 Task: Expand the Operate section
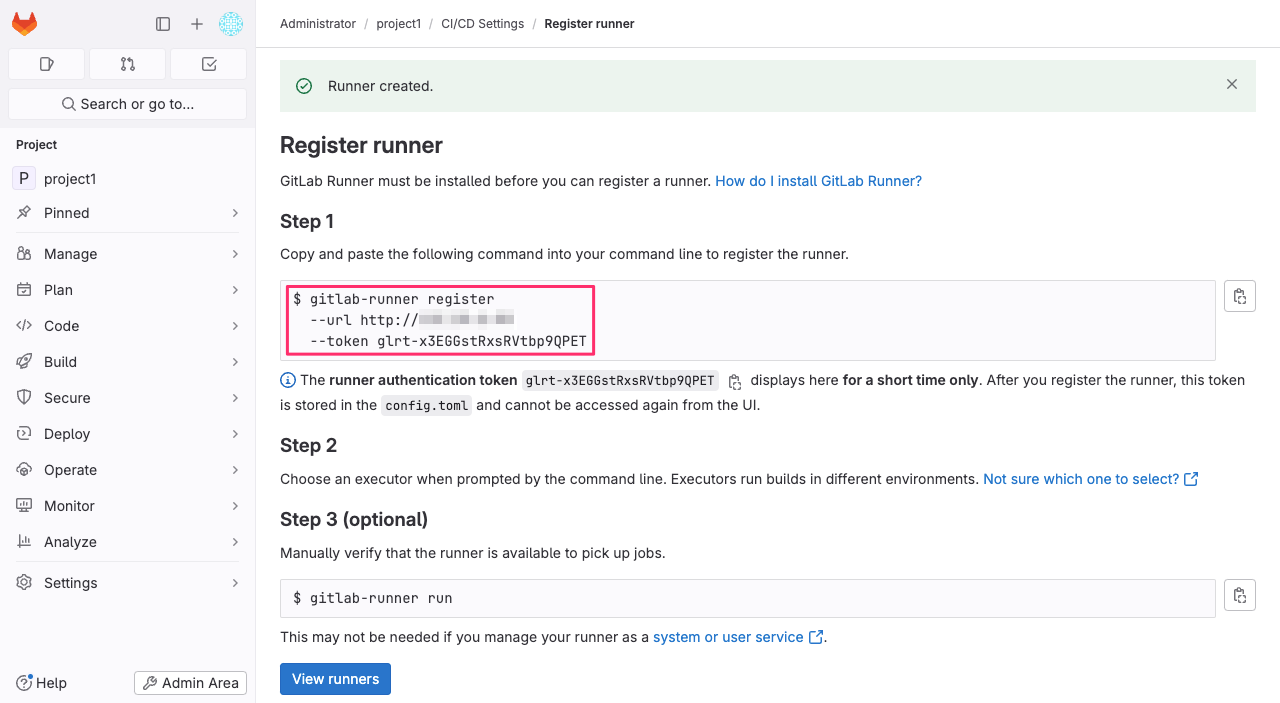128,470
